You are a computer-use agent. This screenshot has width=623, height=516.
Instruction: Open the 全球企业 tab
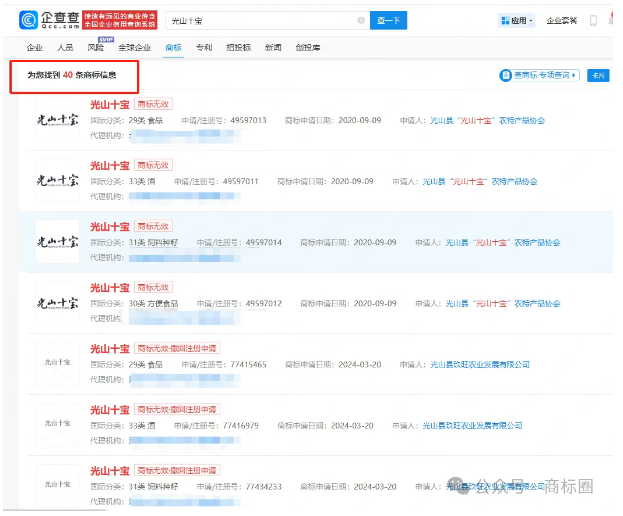pyautogui.click(x=133, y=47)
